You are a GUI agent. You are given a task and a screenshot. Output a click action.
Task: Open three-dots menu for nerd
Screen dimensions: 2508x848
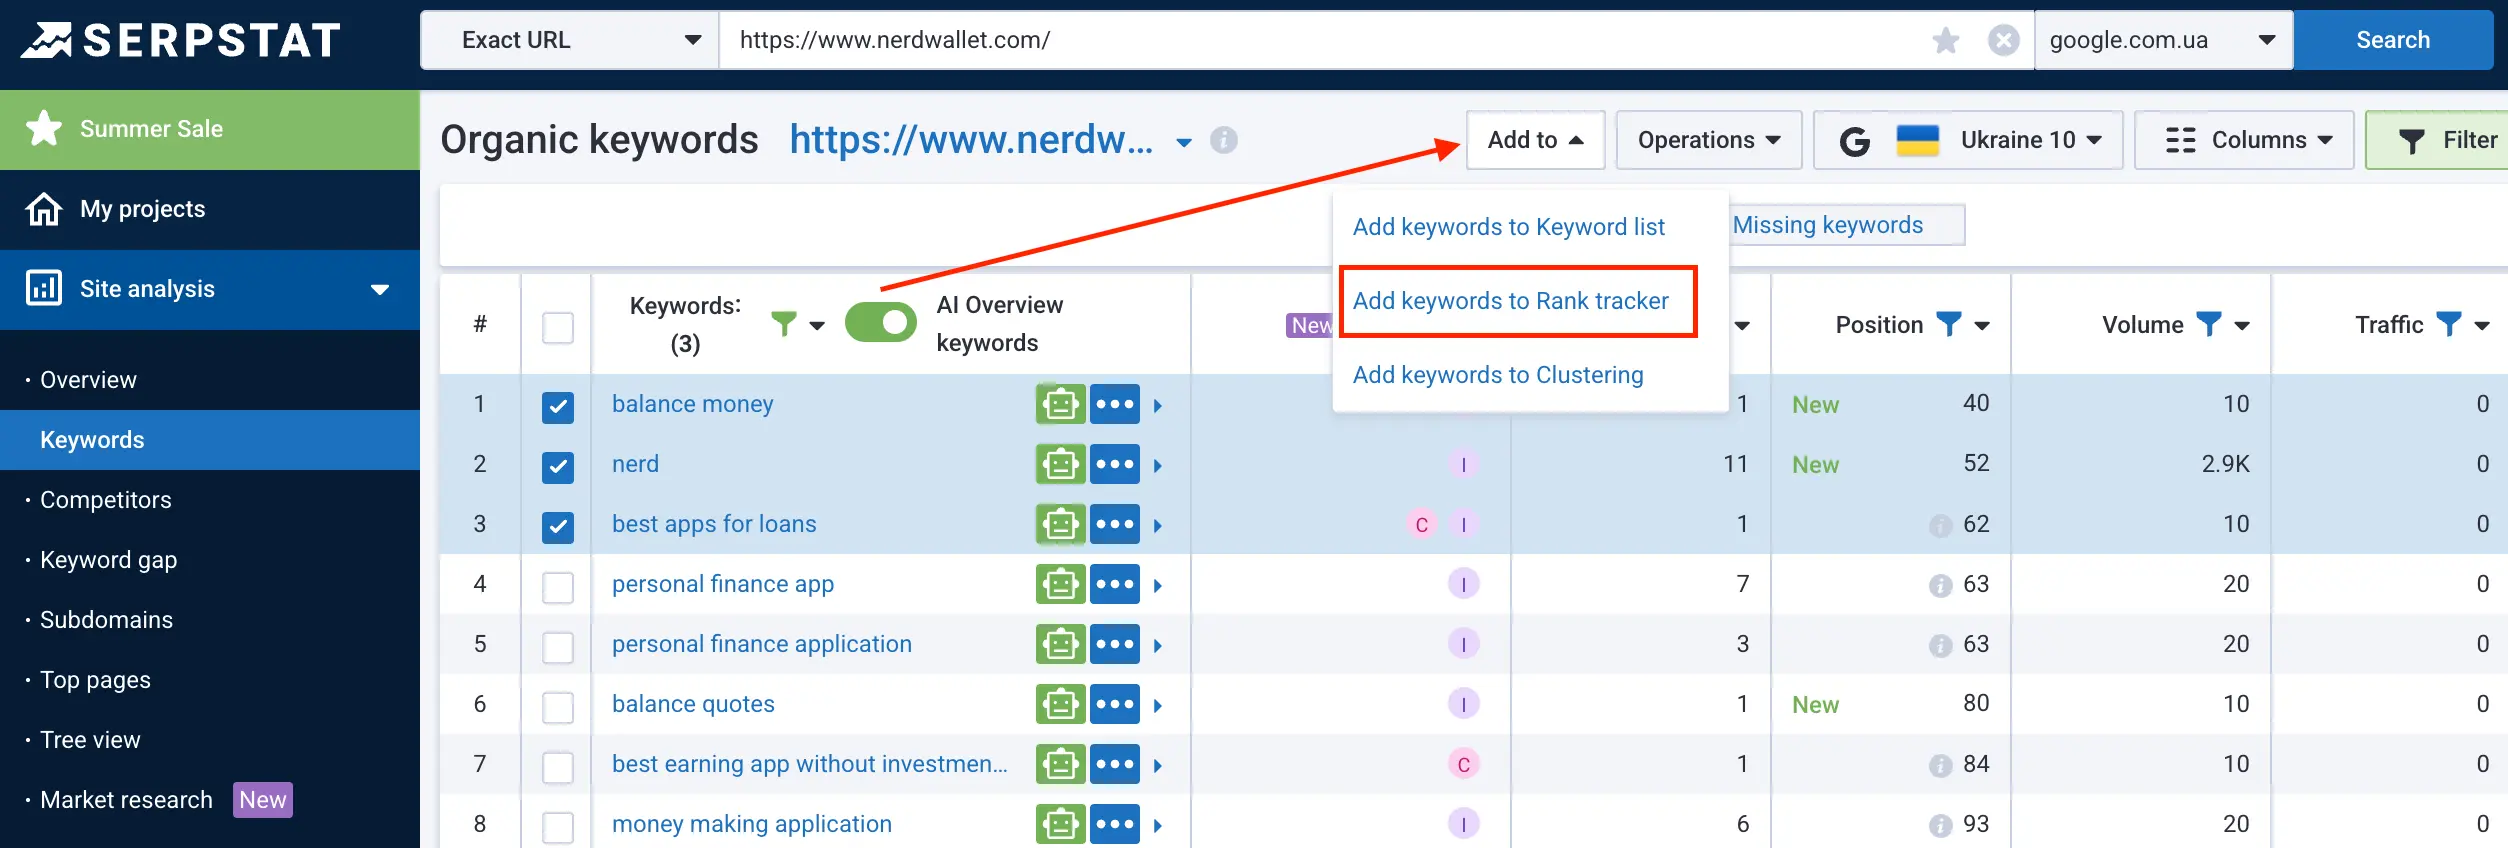click(x=1115, y=465)
